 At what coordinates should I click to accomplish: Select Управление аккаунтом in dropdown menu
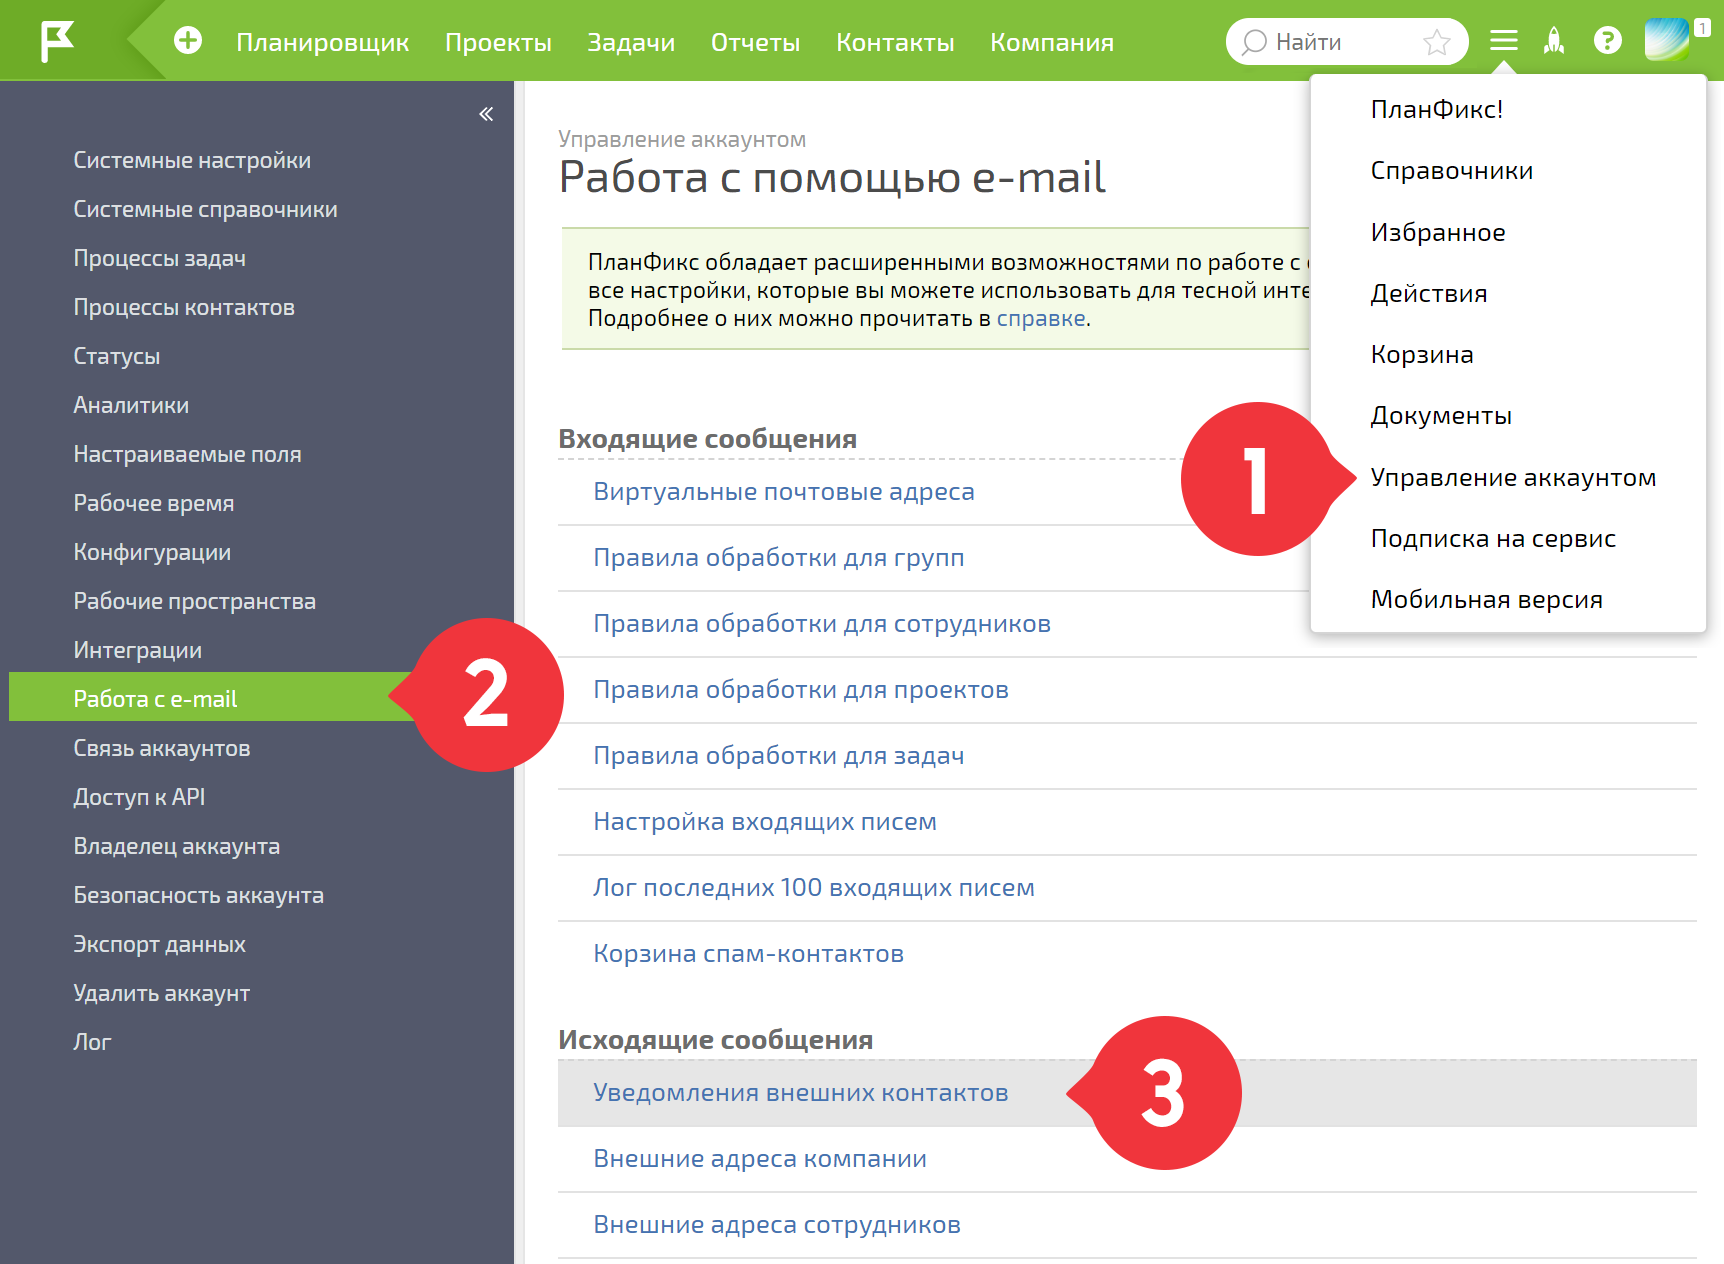[1512, 477]
